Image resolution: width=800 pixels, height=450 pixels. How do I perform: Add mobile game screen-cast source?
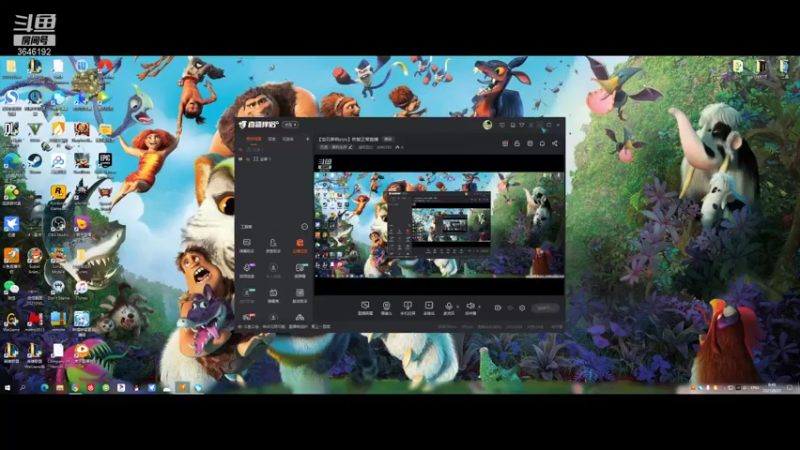(407, 308)
